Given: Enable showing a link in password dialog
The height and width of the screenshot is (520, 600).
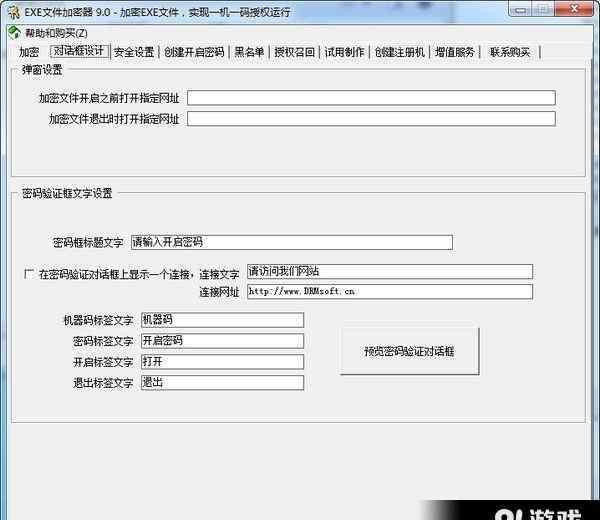Looking at the screenshot, I should pos(28,274).
